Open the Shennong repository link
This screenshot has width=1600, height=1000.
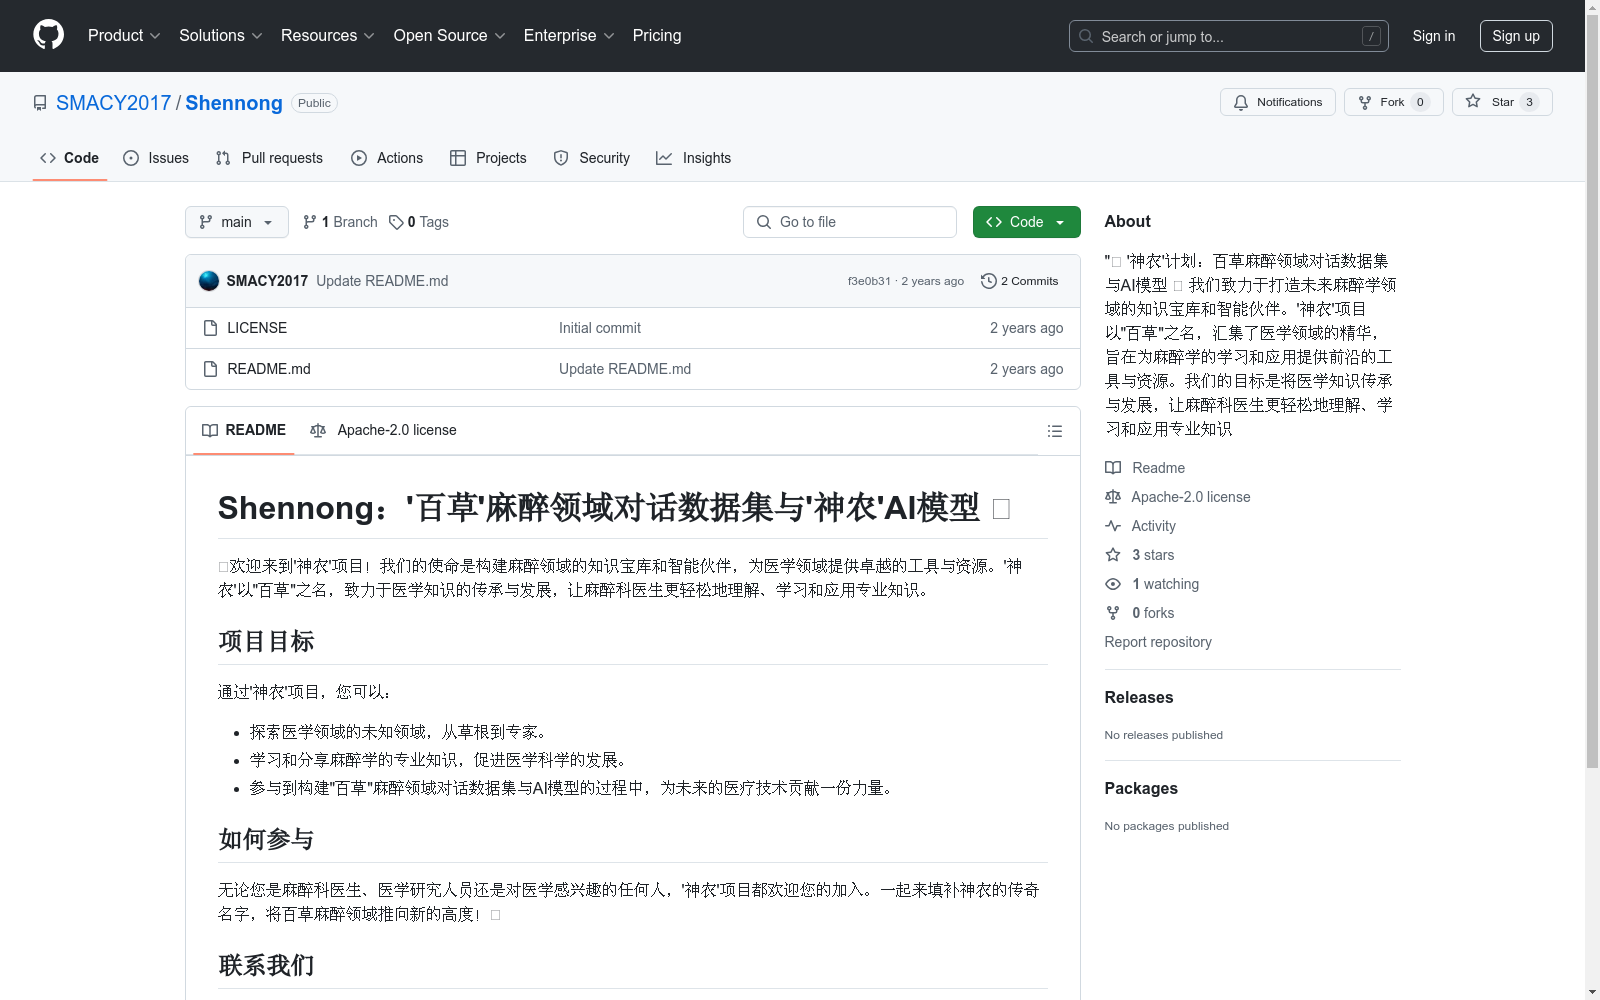coord(234,103)
